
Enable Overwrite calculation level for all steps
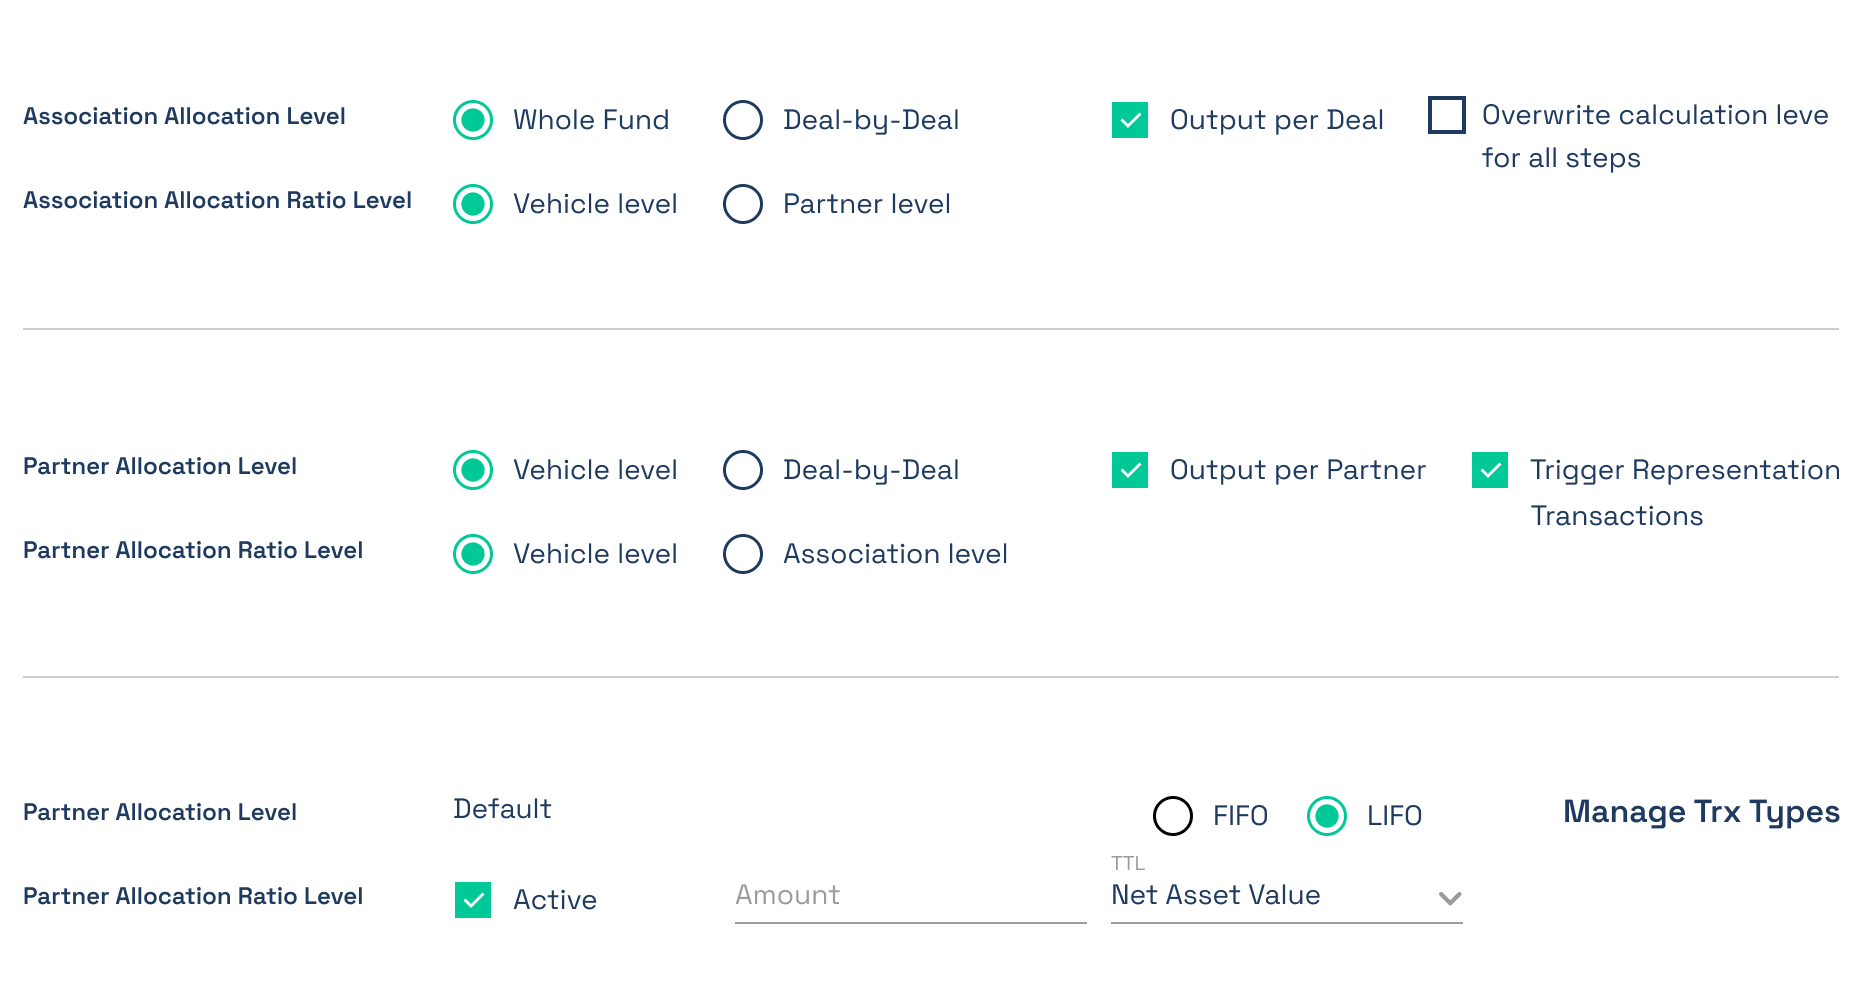tap(1447, 115)
